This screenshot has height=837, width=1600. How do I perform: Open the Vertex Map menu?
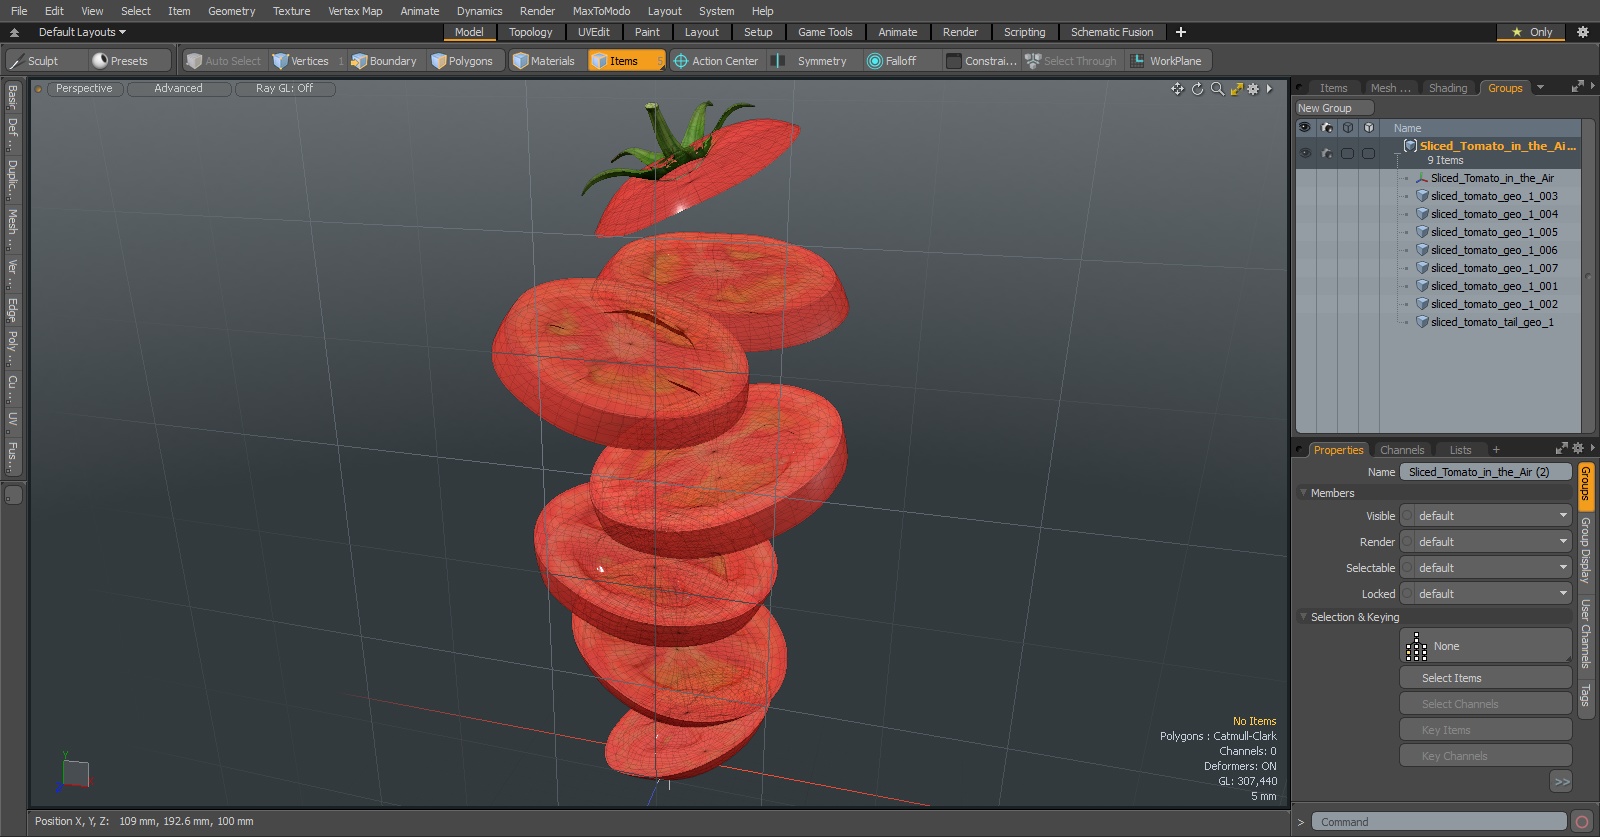pos(355,11)
